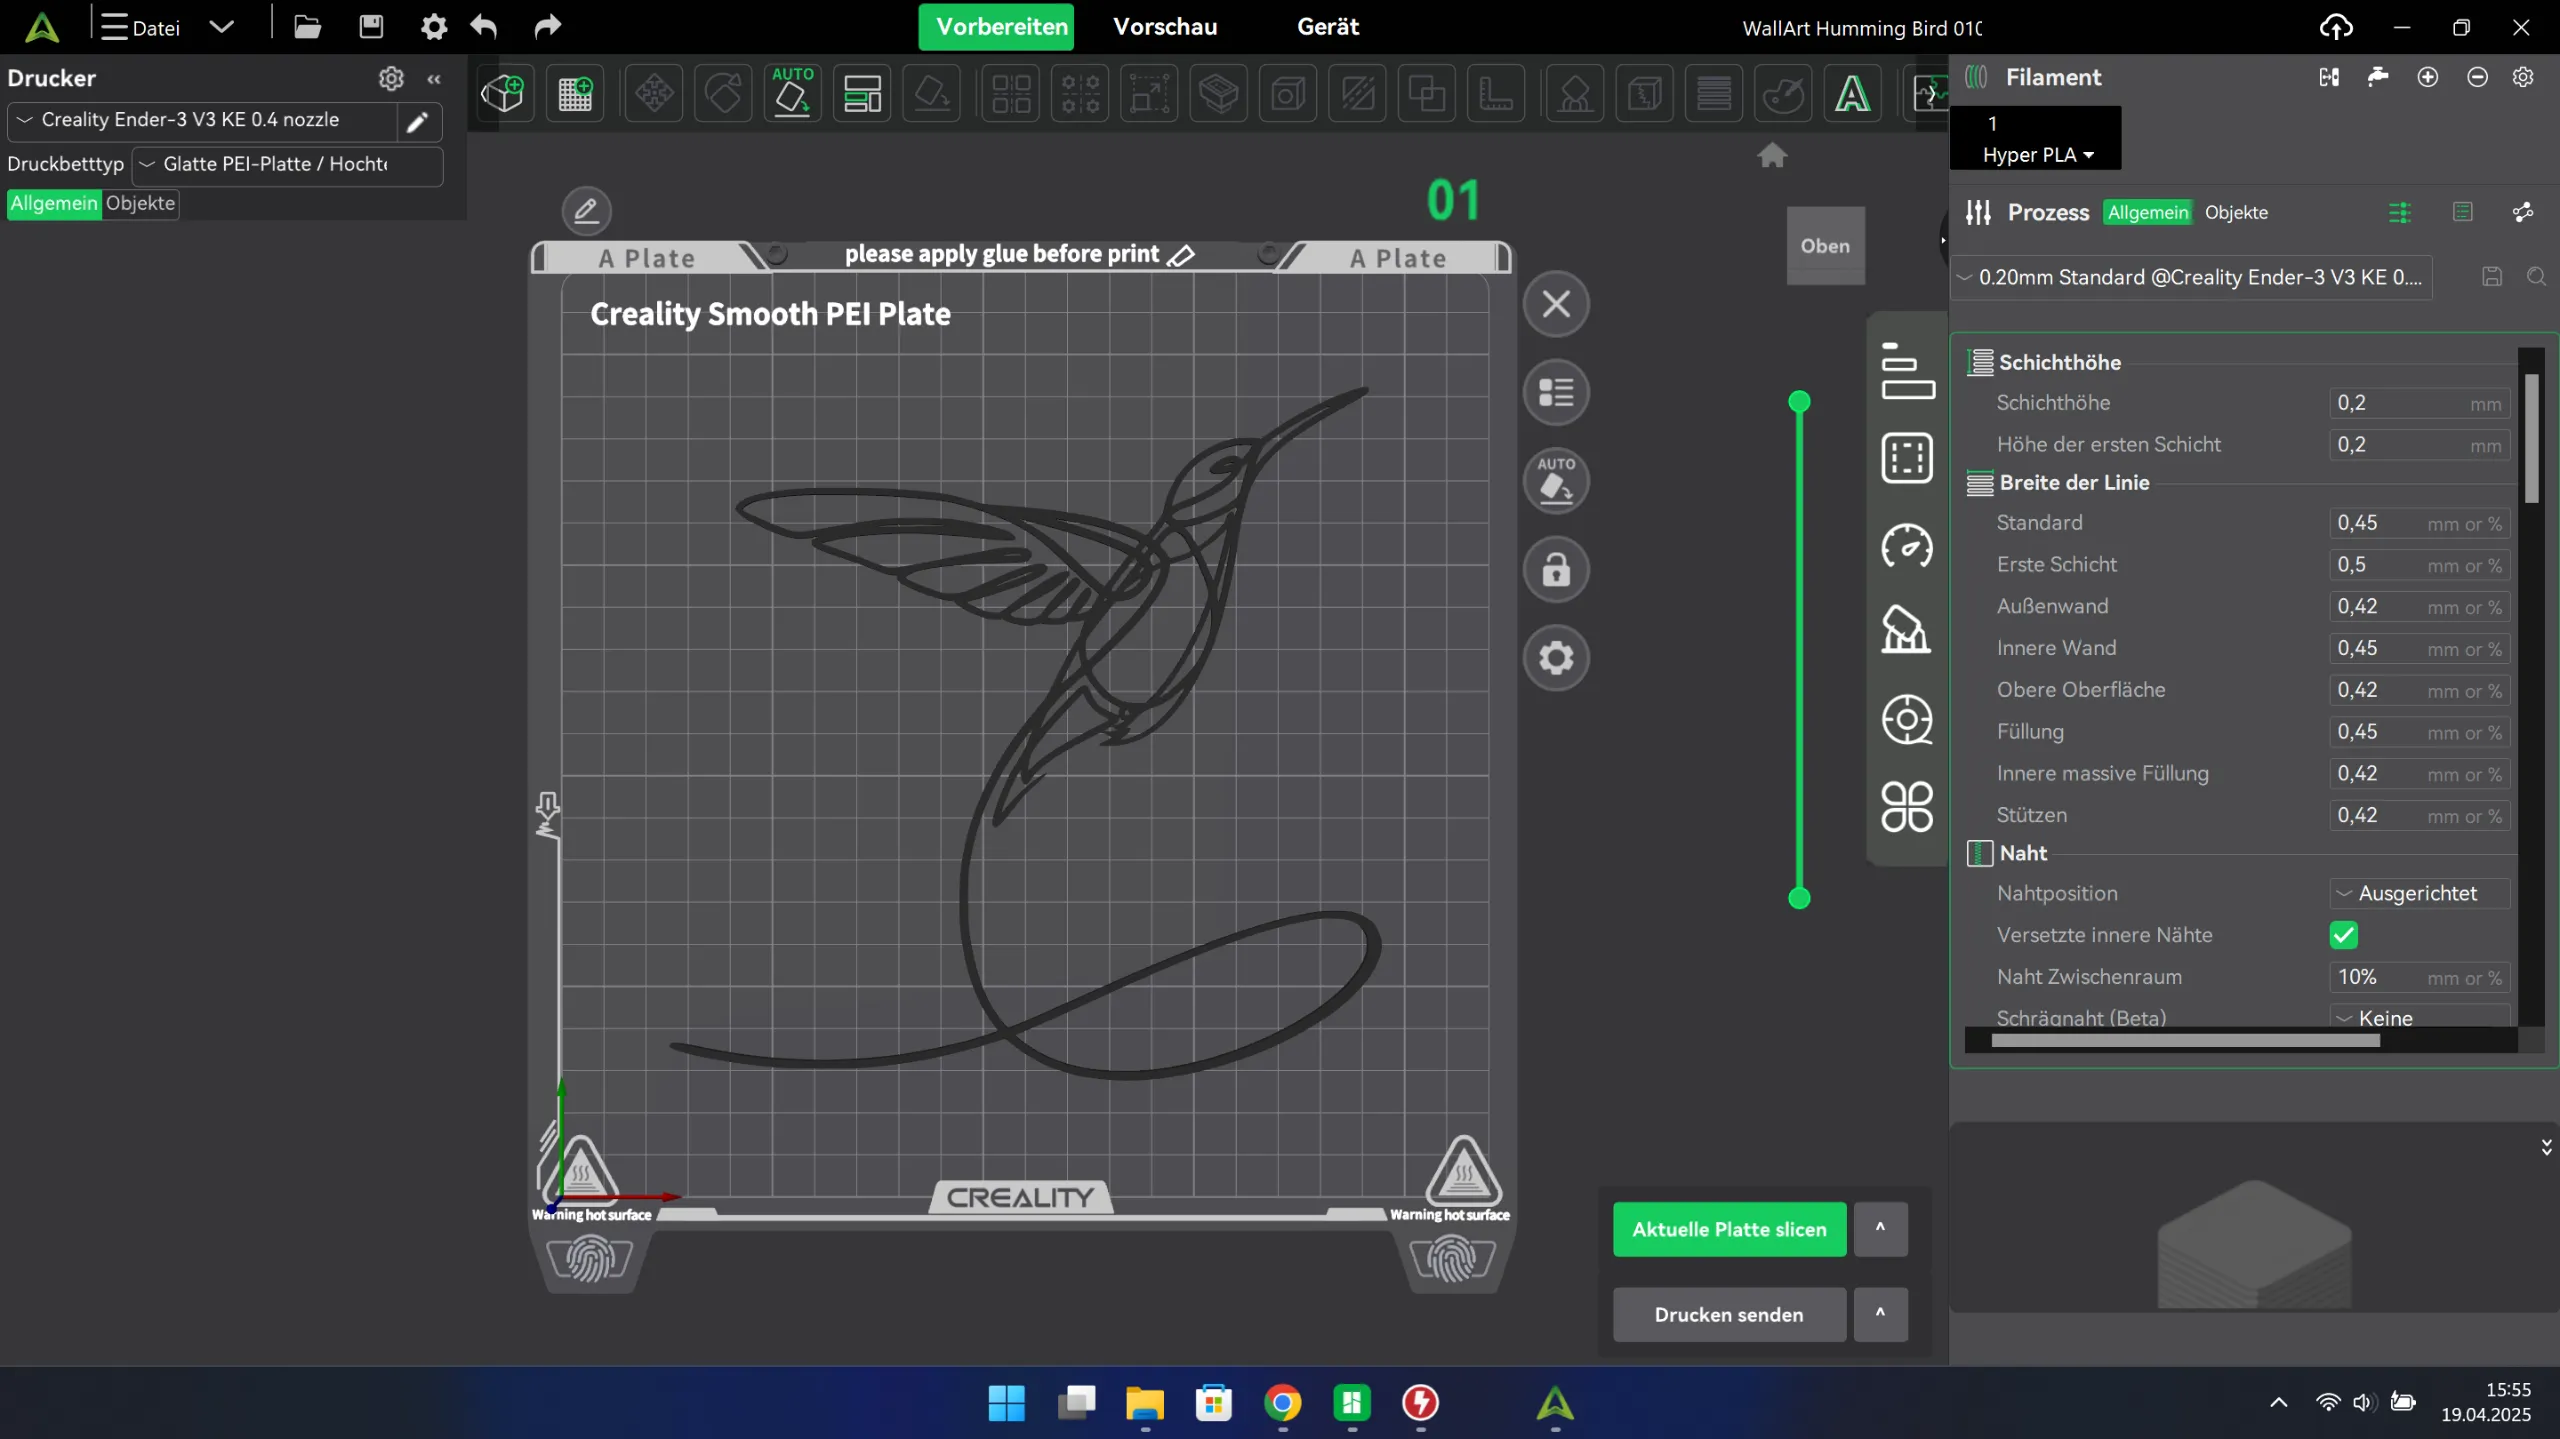The image size is (2560, 1439).
Task: Toggle Versetzte innere Nähte checkbox
Action: [x=2343, y=935]
